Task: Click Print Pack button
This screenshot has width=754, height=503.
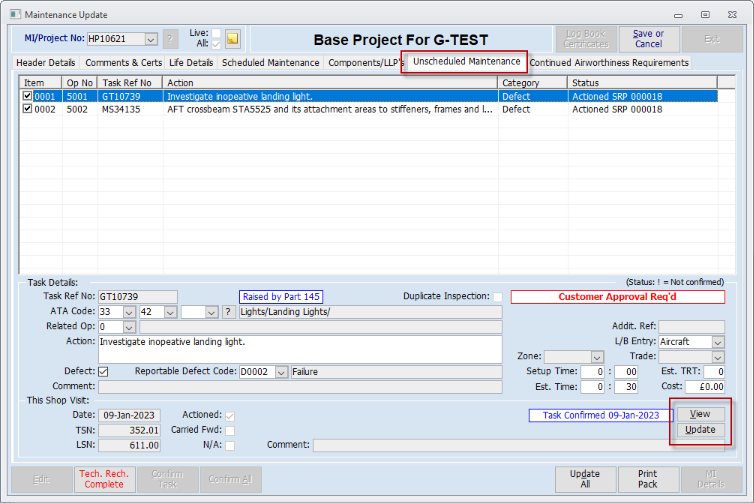Action: 648,479
